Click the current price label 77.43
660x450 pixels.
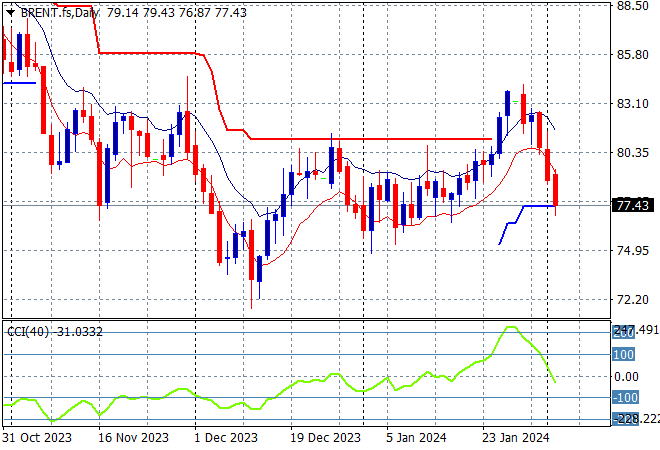[x=633, y=205]
